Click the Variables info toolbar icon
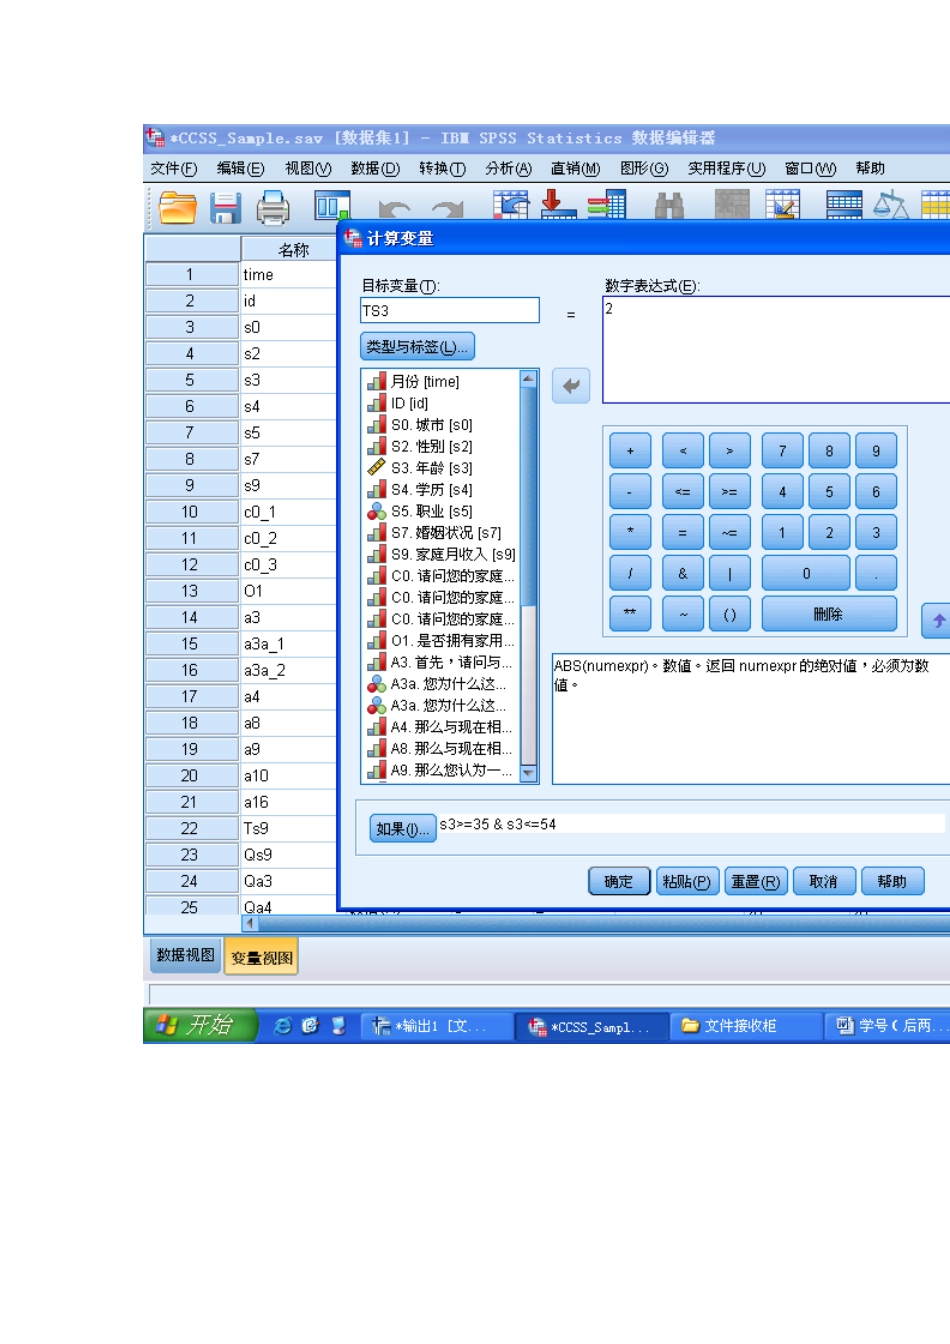950x1344 pixels. pos(606,205)
